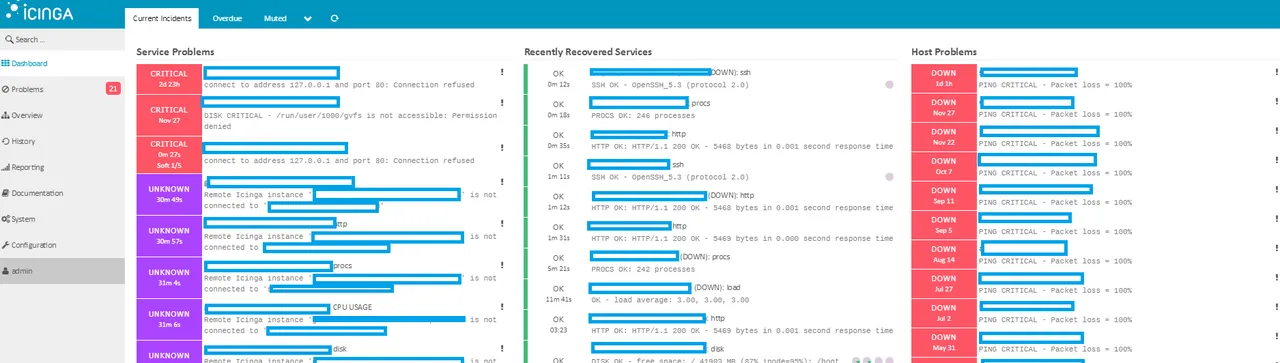
Task: Open Documentation in the sidebar
Action: click(x=62, y=193)
